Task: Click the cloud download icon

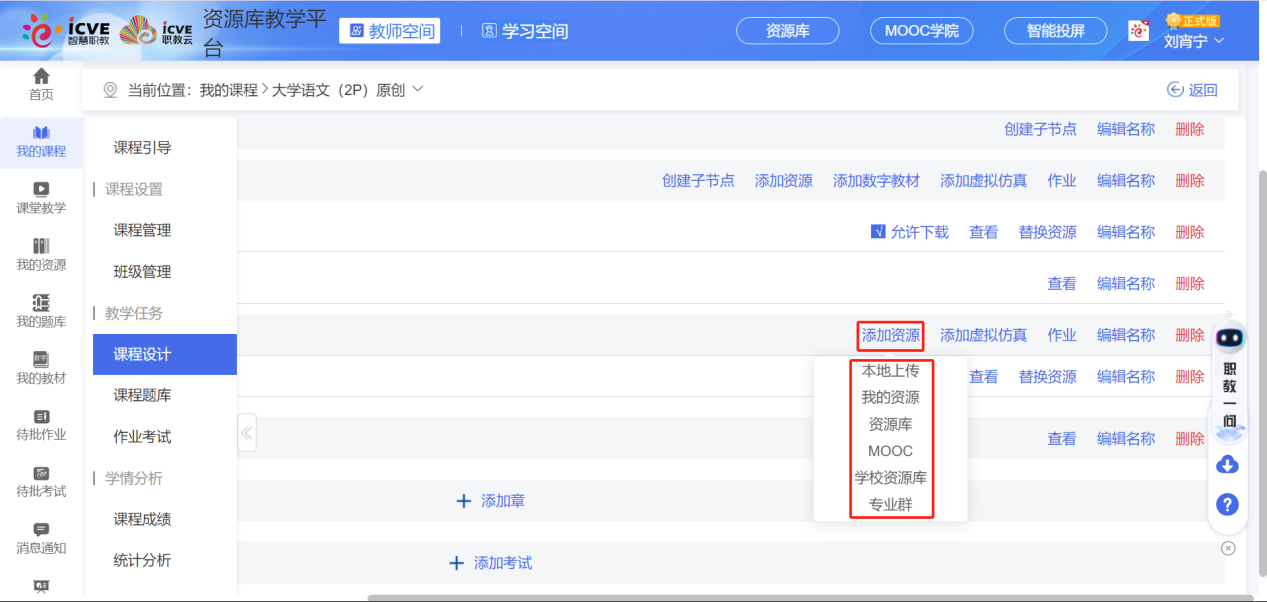Action: (1227, 465)
